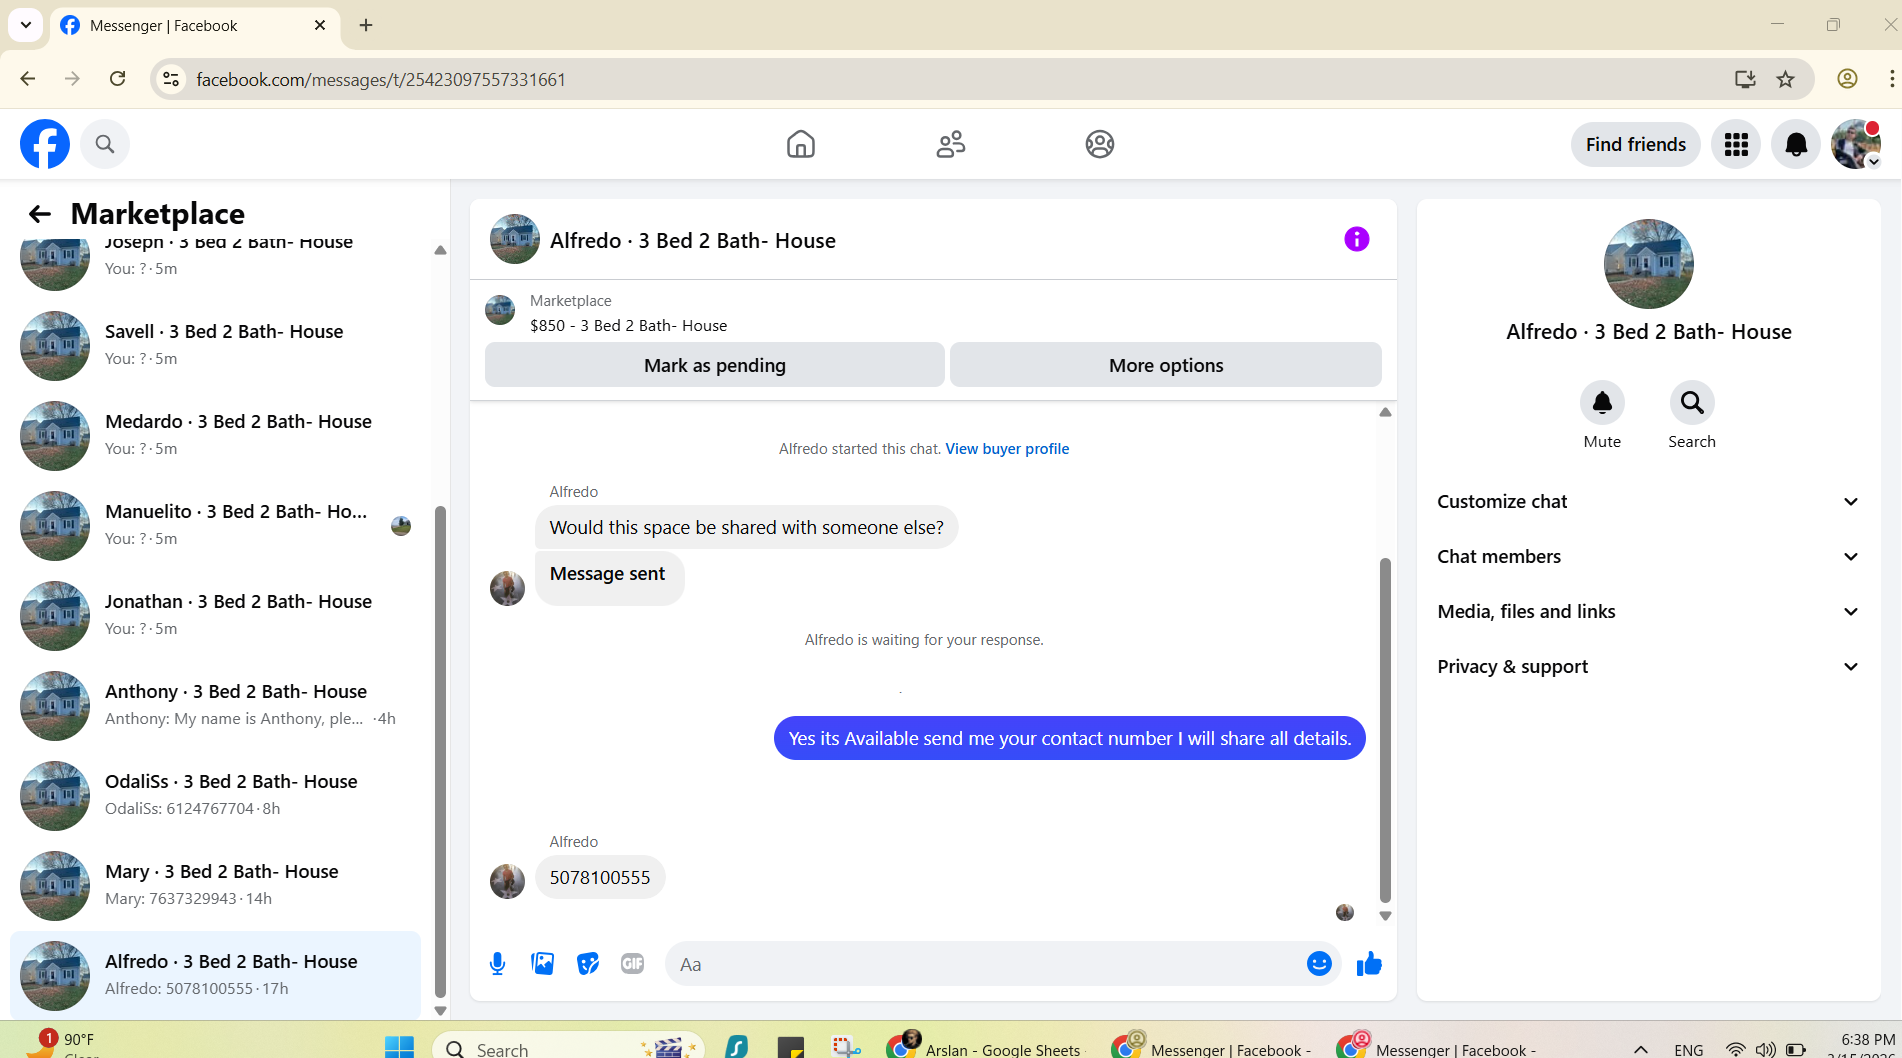Search within the Alfredo conversation
Image resolution: width=1902 pixels, height=1058 pixels.
(1692, 402)
